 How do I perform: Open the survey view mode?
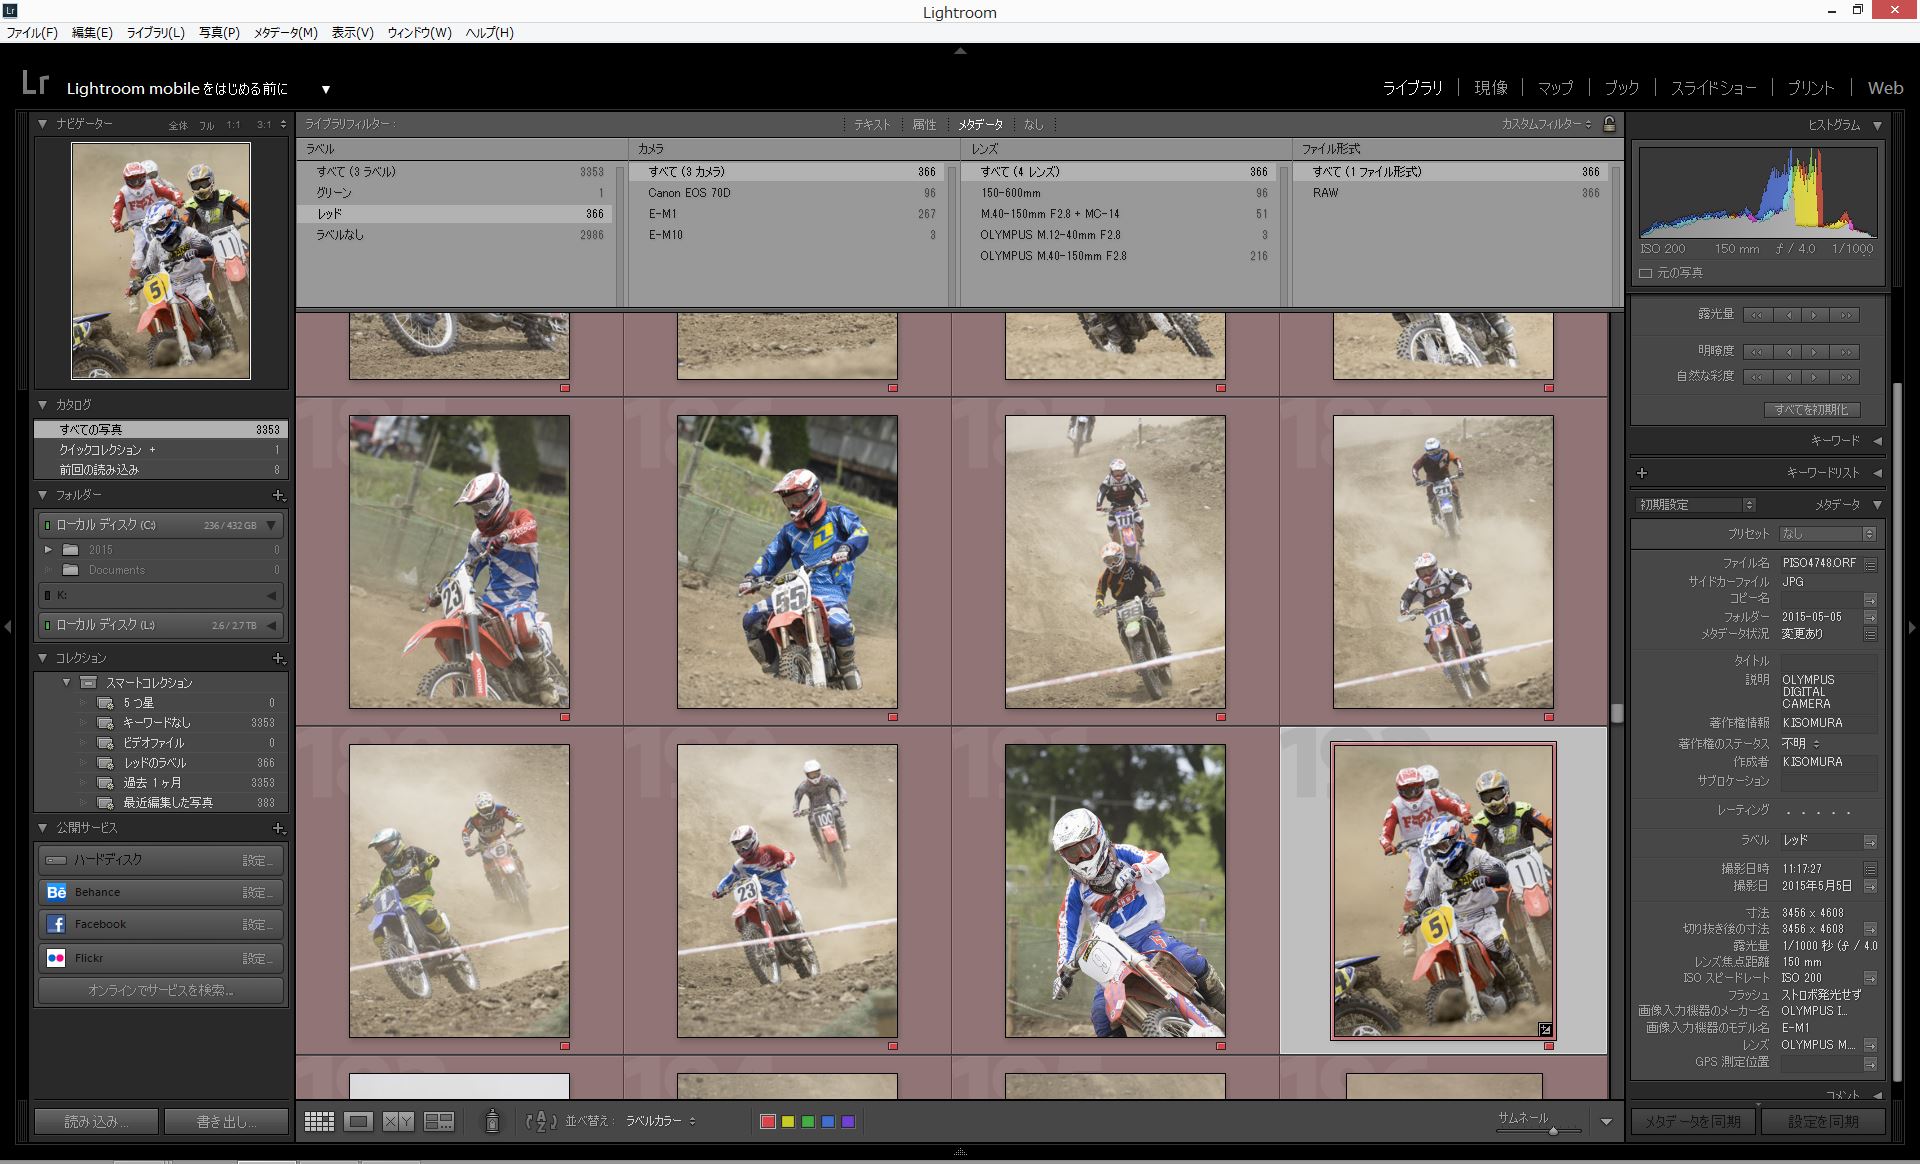(x=439, y=1122)
